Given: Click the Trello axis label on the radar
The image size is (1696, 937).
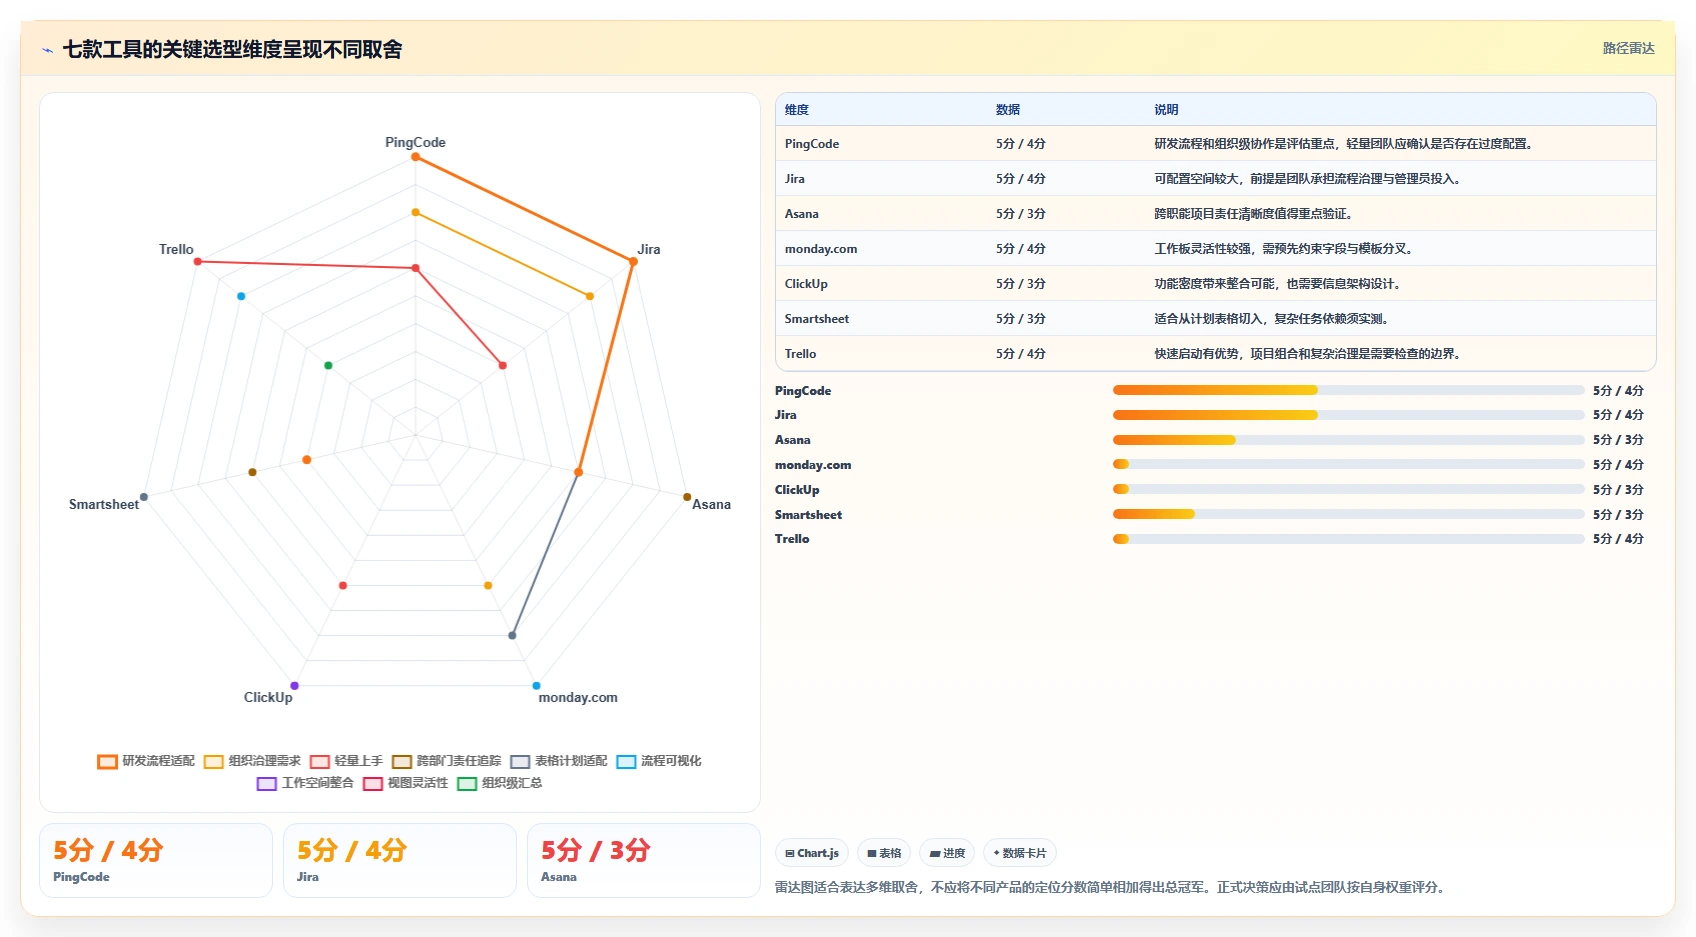Looking at the screenshot, I should click(176, 249).
